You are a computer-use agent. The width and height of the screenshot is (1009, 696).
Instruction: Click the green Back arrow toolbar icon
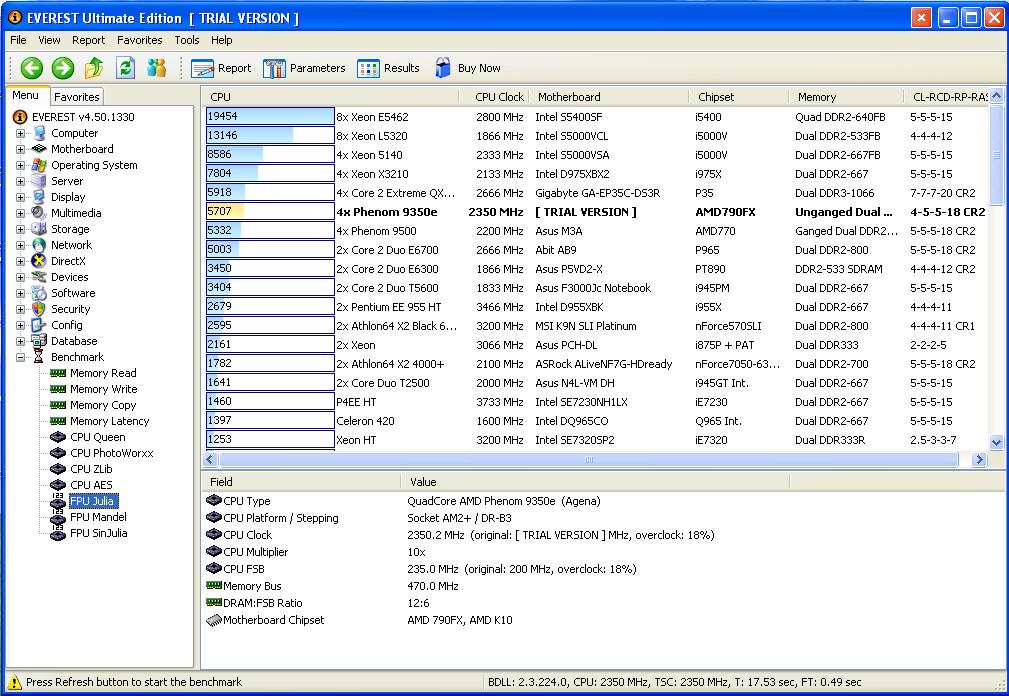click(32, 68)
